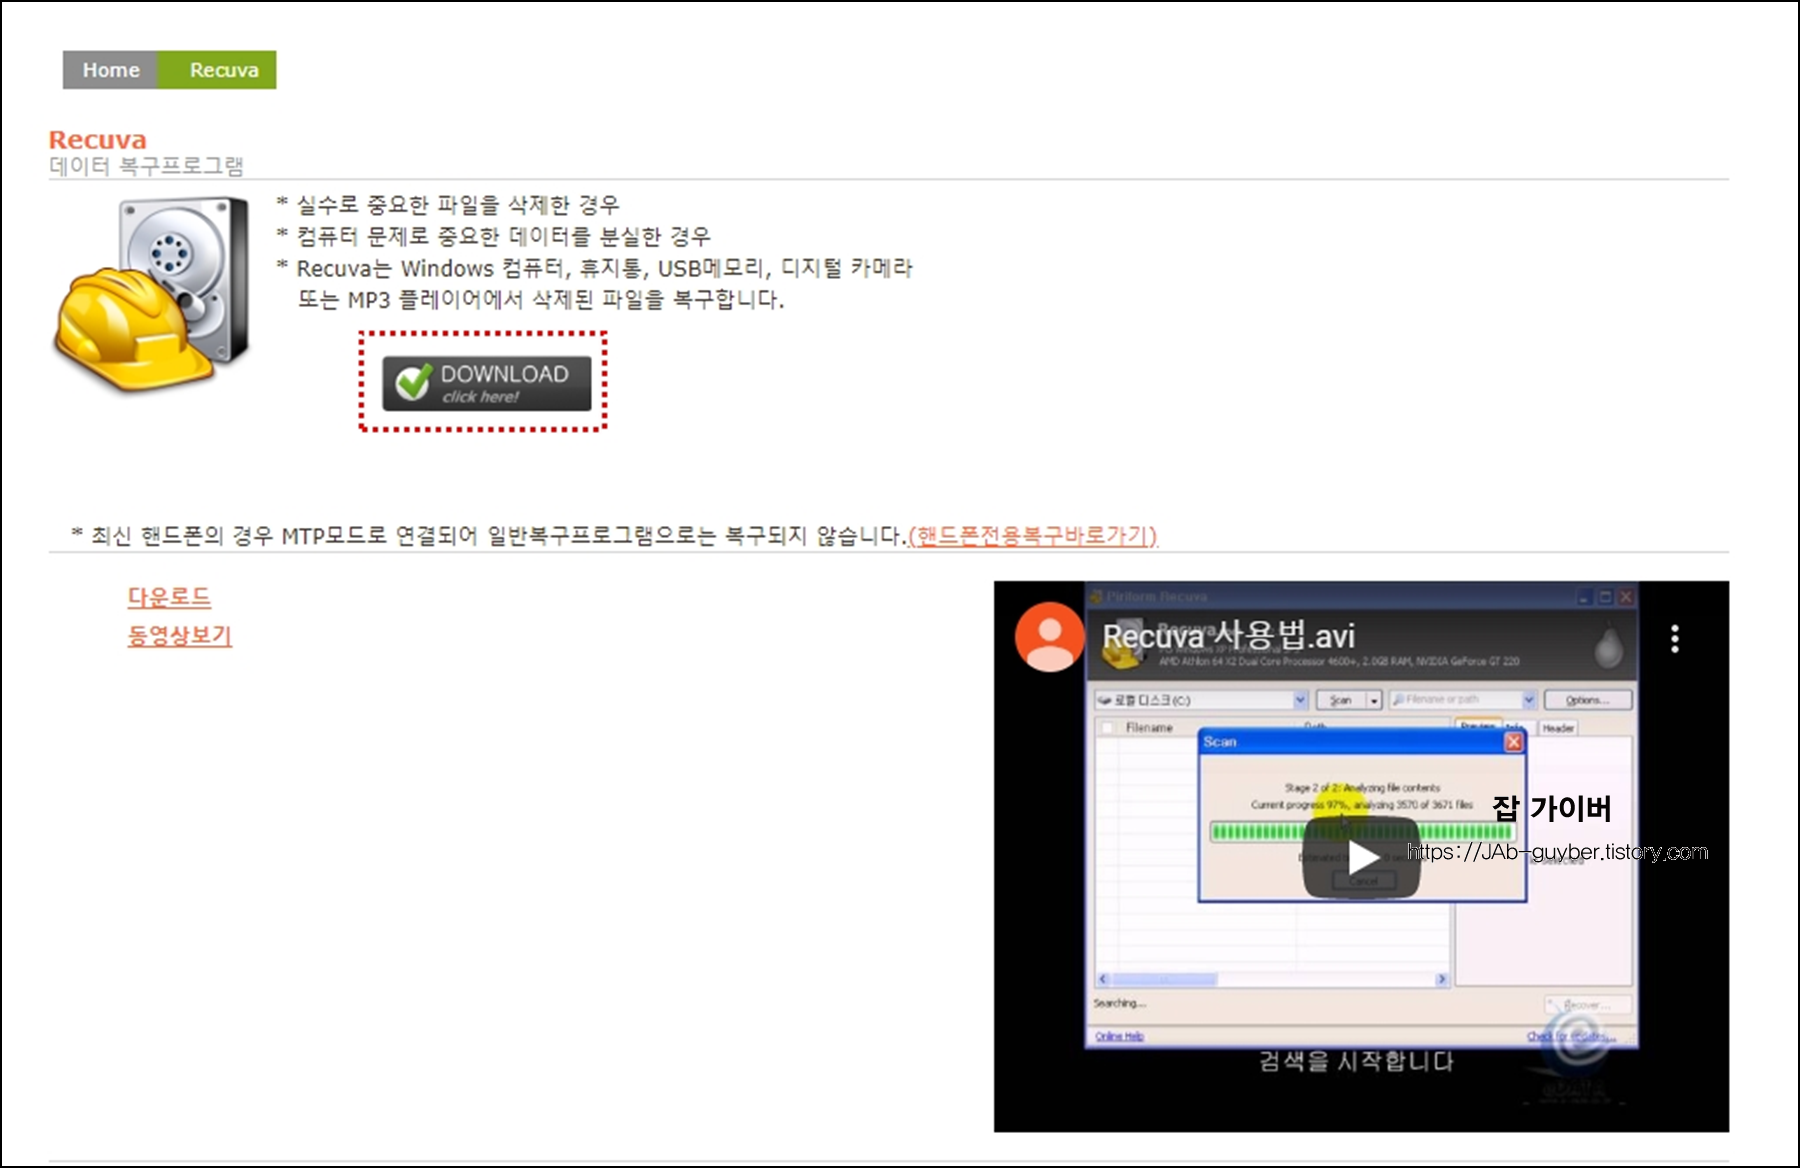The image size is (1800, 1168).
Task: Follow the 동영상보기 link
Action: tap(180, 636)
